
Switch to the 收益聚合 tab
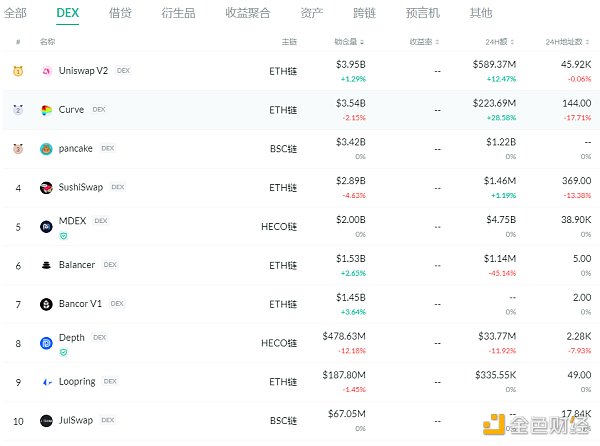[x=248, y=13]
